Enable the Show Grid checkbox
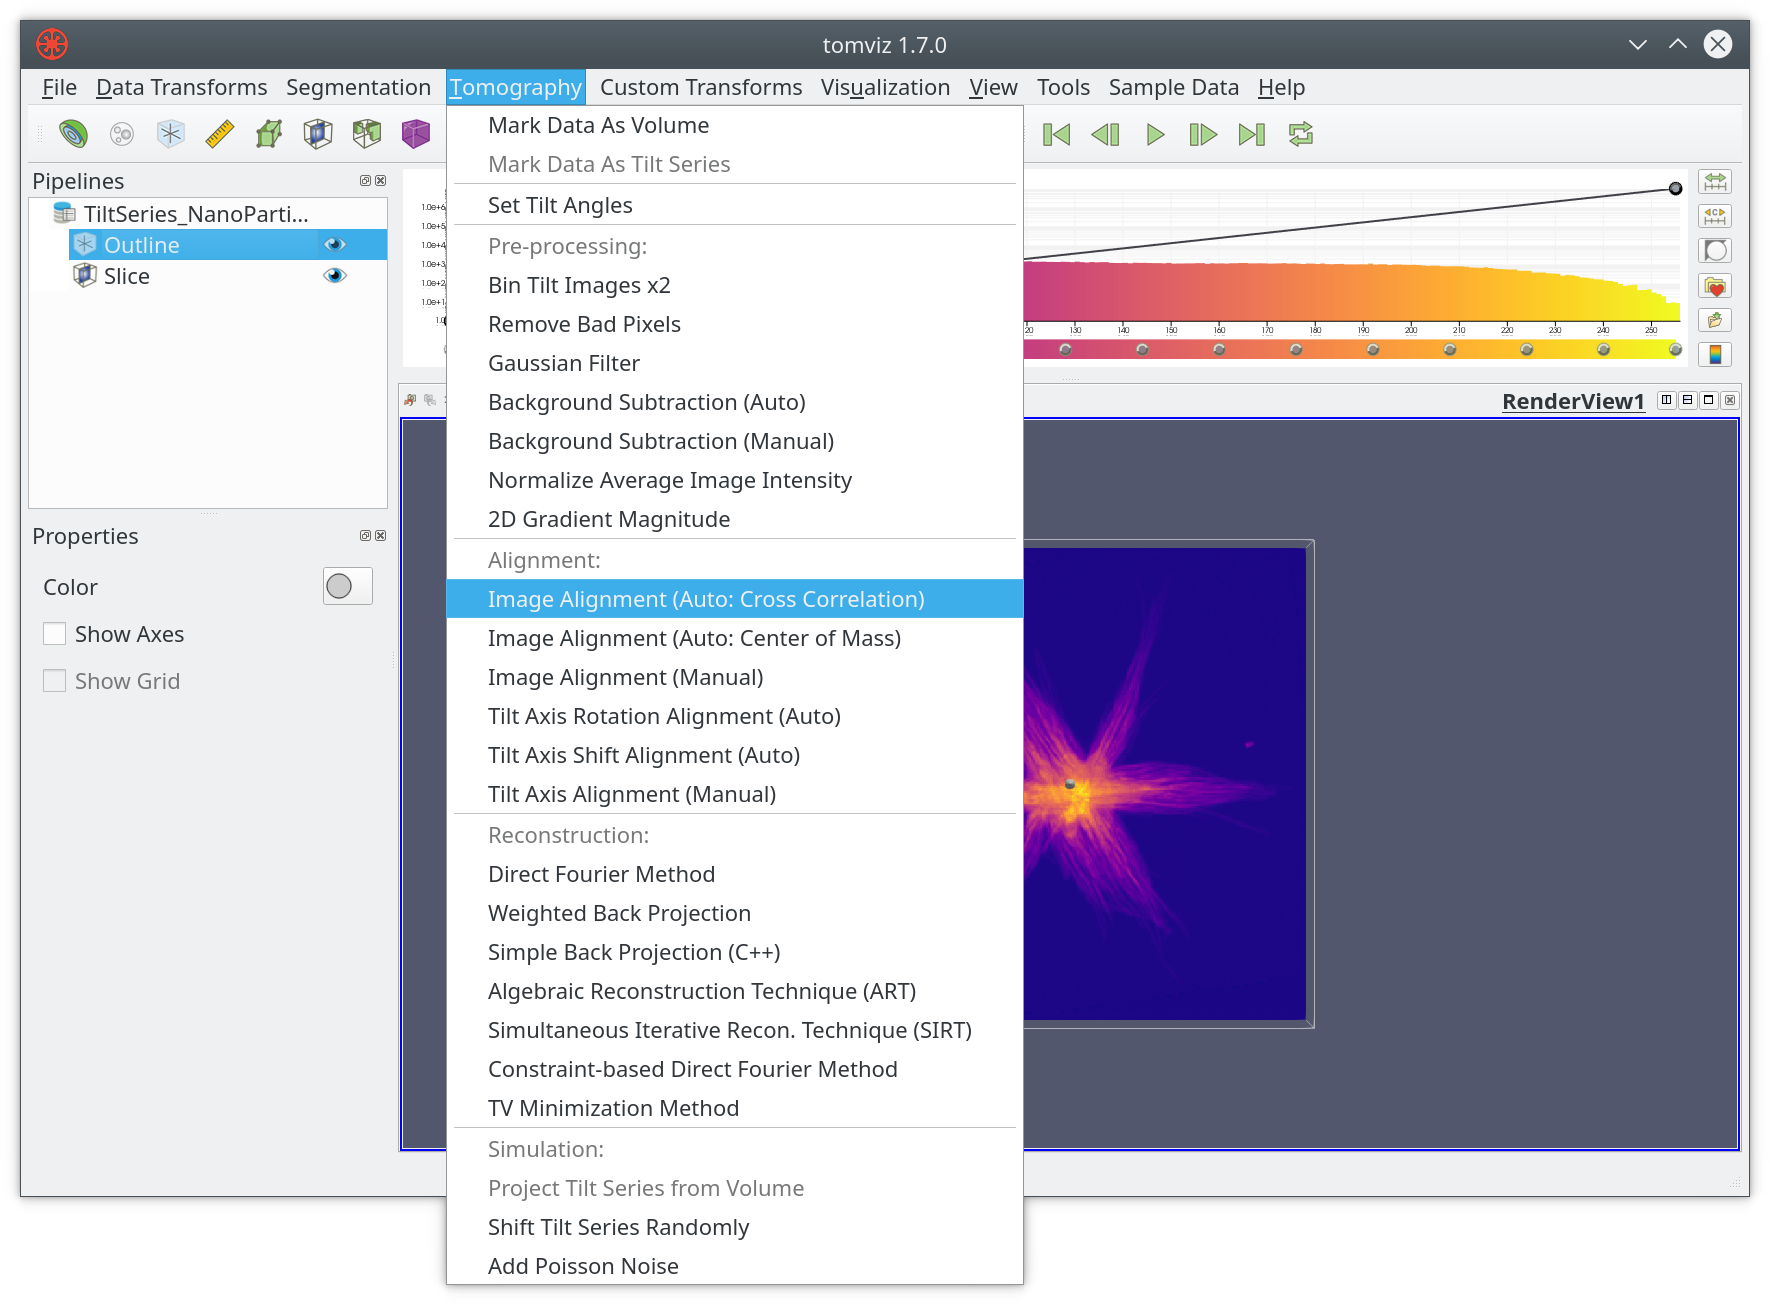 [x=54, y=681]
